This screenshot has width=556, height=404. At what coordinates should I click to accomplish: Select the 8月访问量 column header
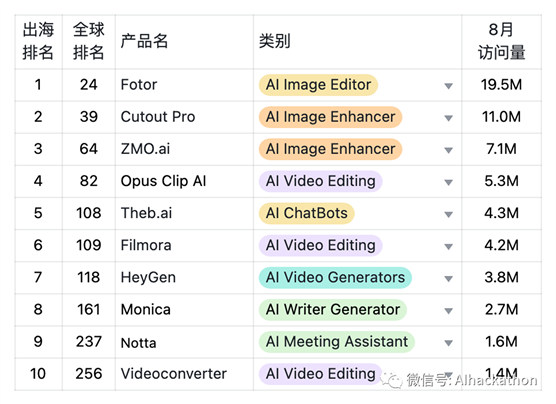coord(501,42)
